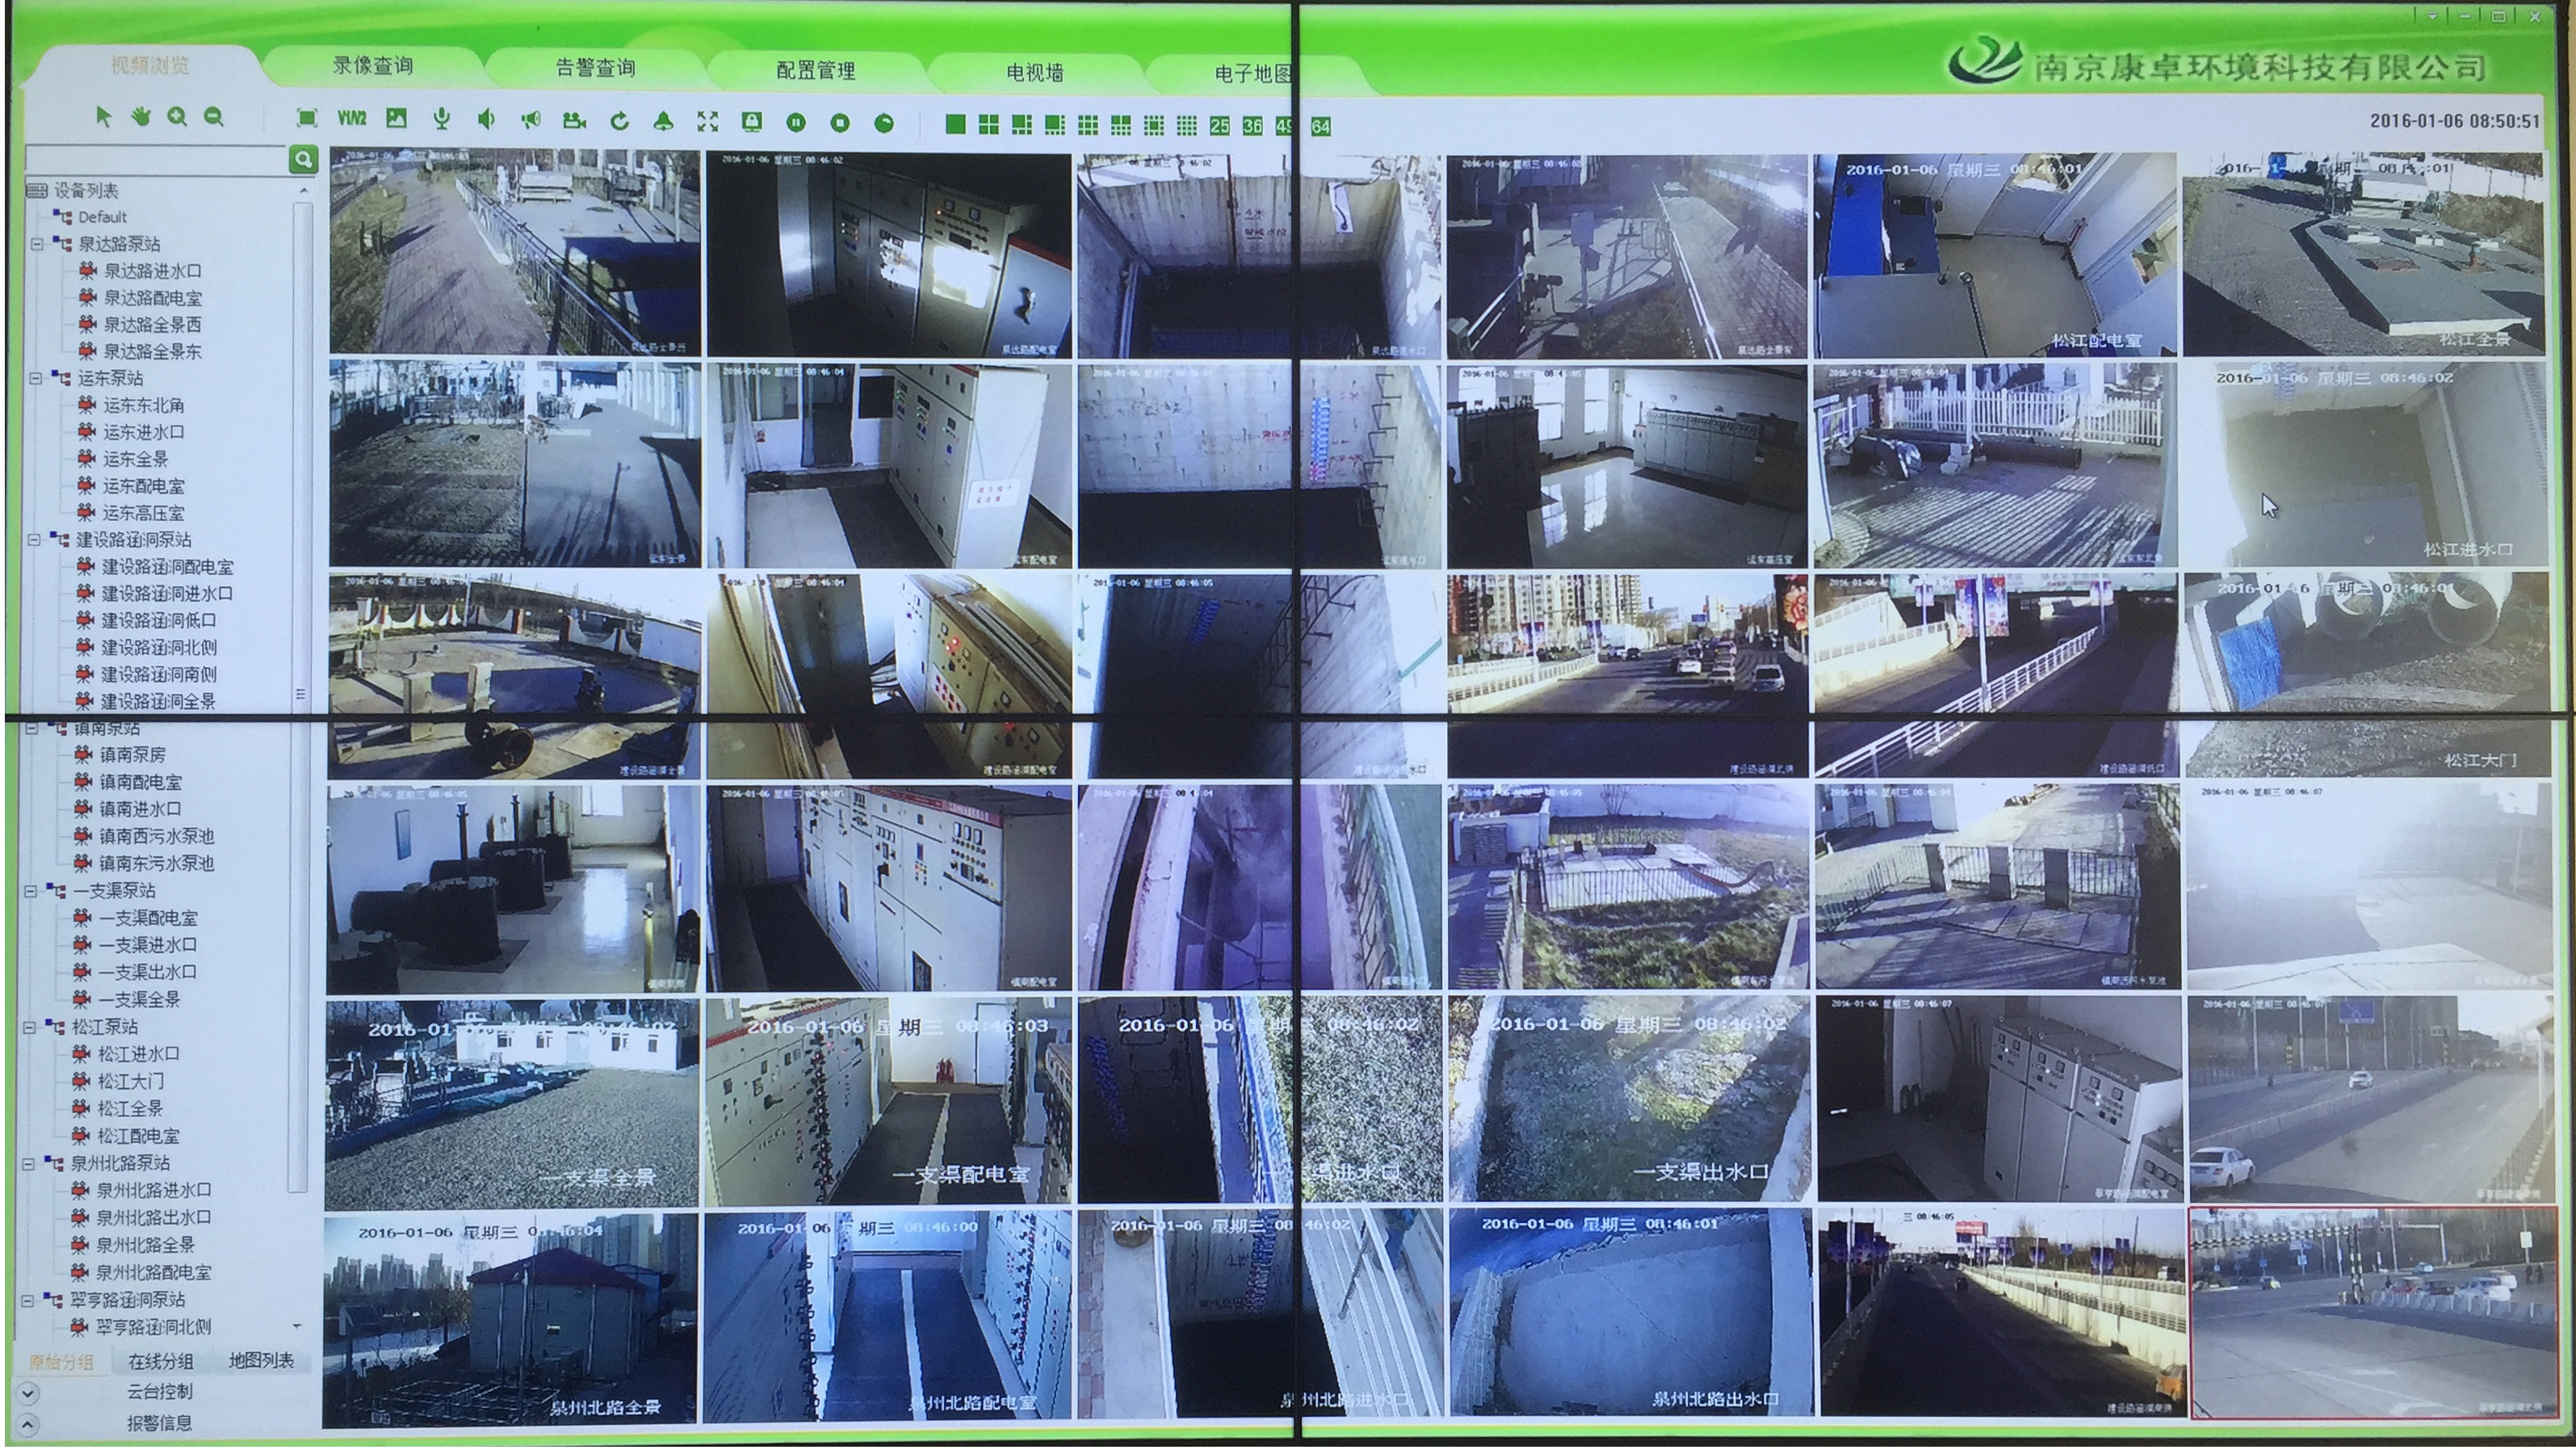Click the snapshot picture icon
2576x1454 pixels.
[396, 119]
